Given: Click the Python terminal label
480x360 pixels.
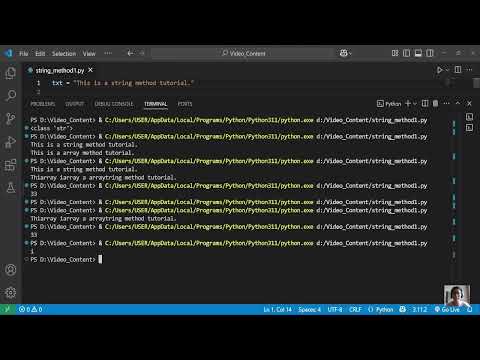Looking at the screenshot, I should point(389,104).
